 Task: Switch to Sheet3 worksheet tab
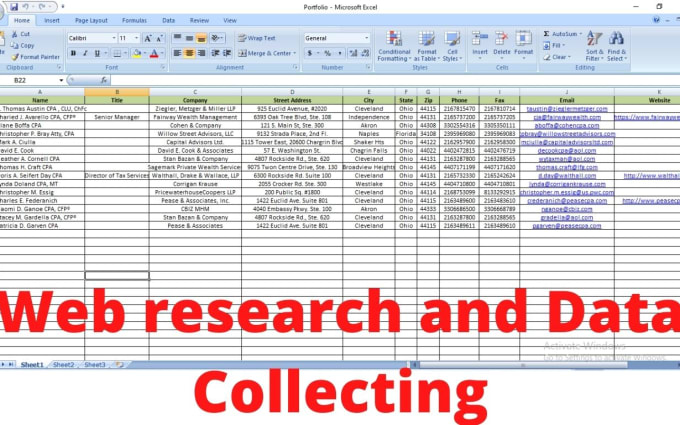click(95, 365)
